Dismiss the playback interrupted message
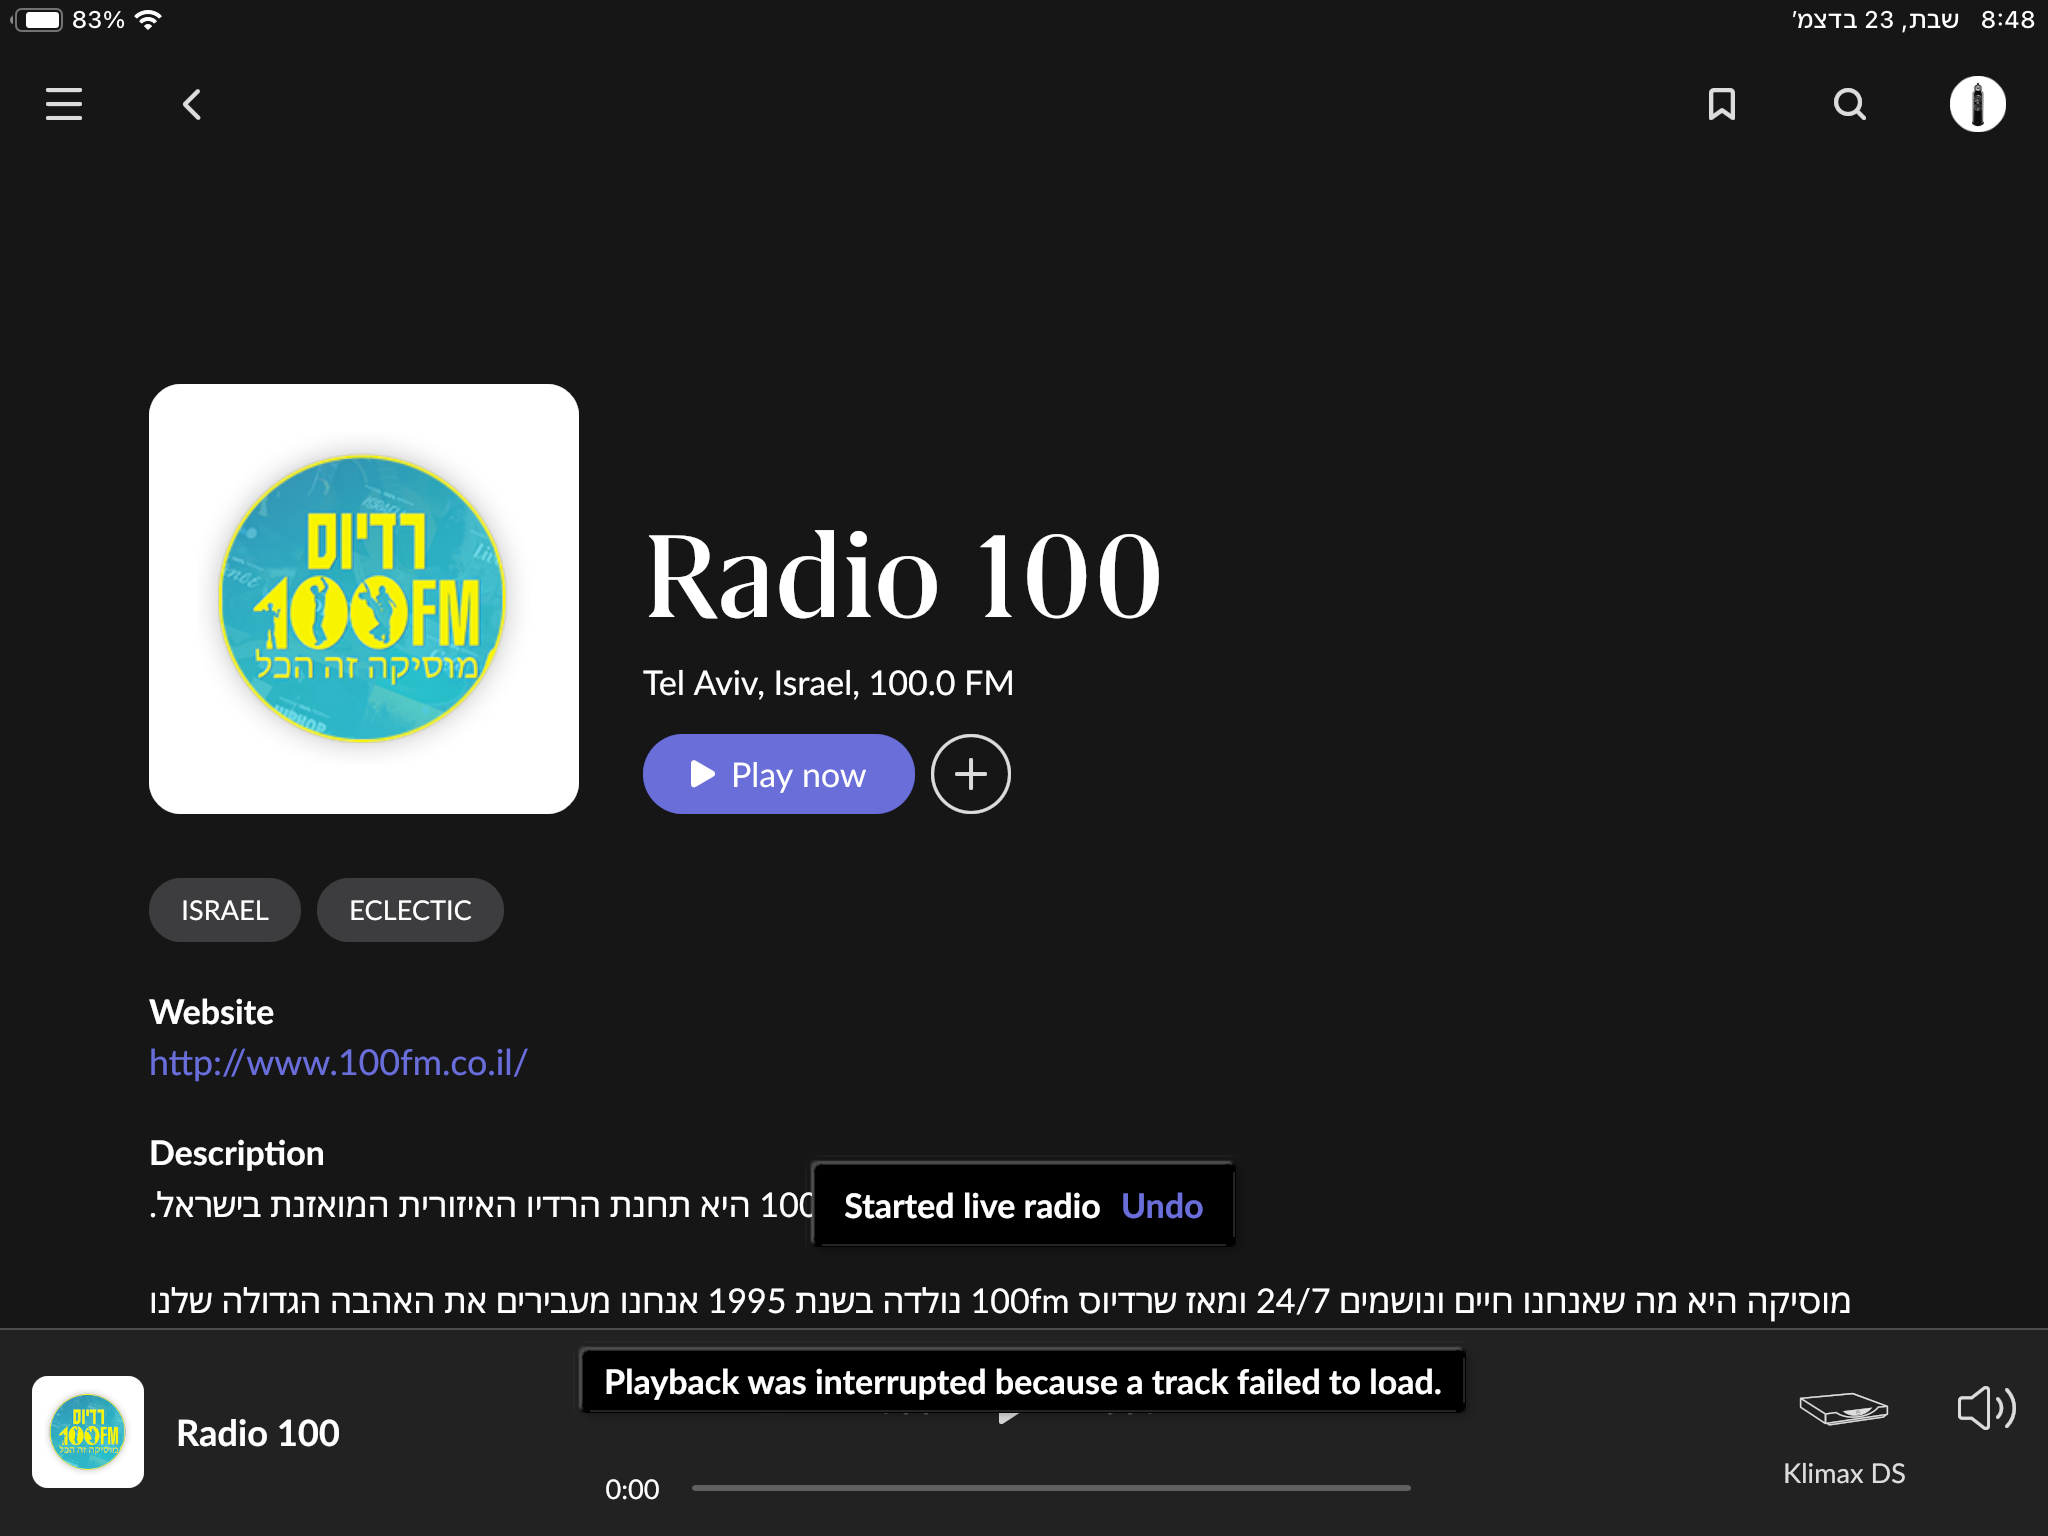The width and height of the screenshot is (2048, 1536). 1022,1381
